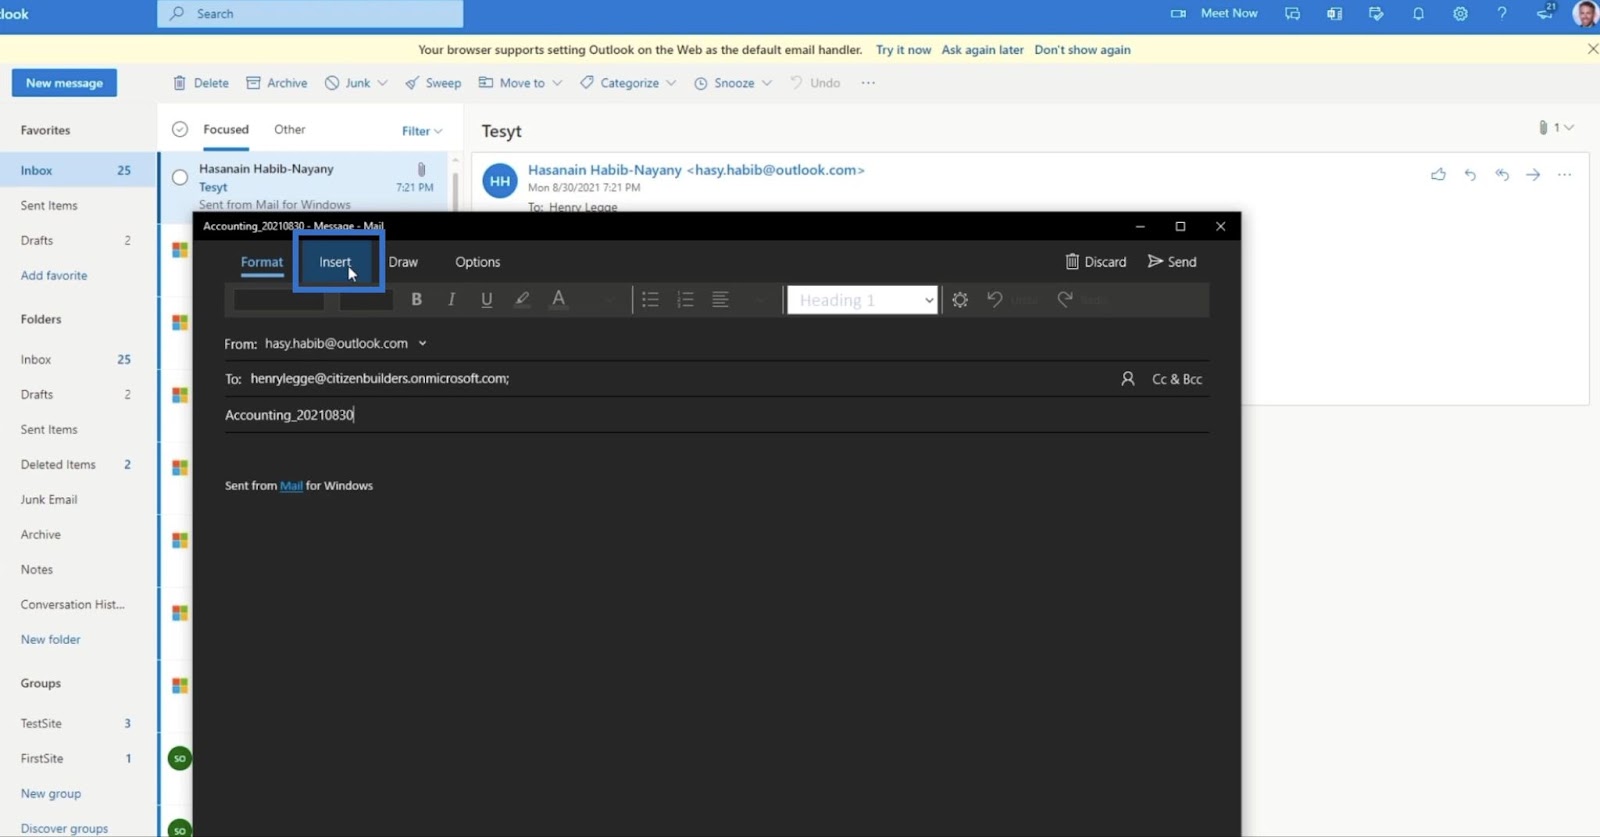
Task: Expand the From address dropdown
Action: pos(422,343)
